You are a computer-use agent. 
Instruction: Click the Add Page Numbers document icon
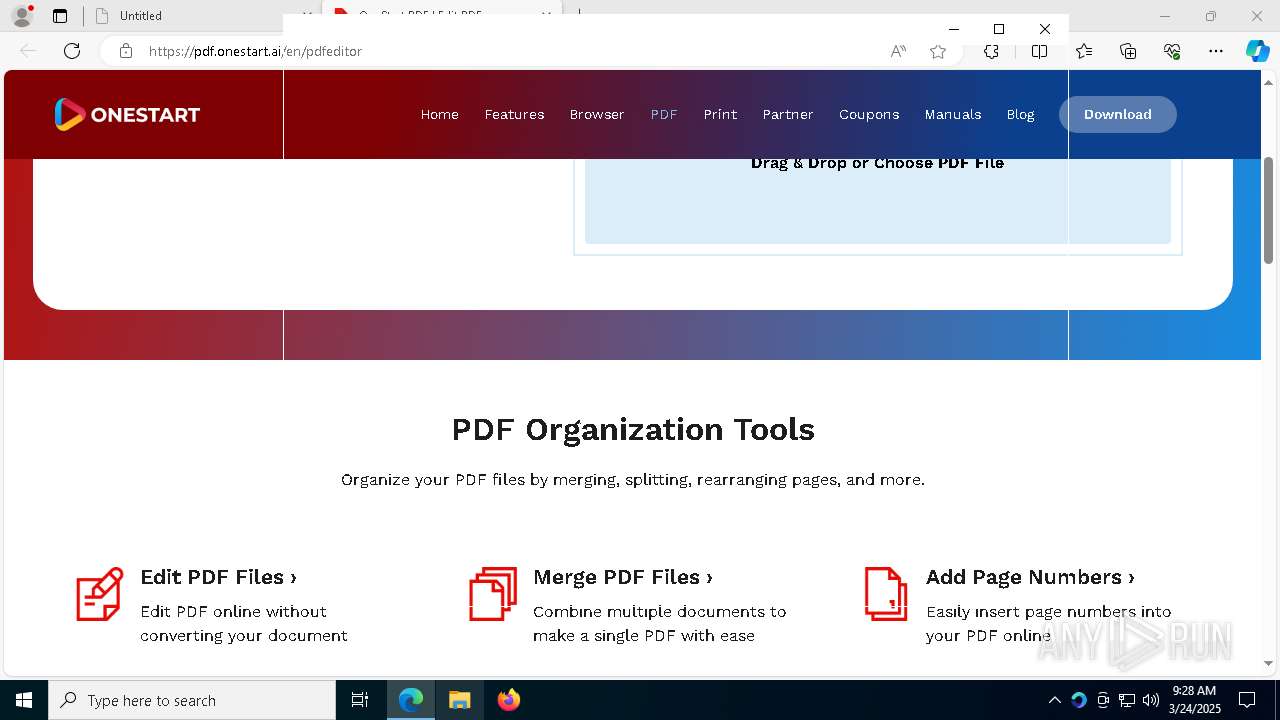click(x=886, y=594)
